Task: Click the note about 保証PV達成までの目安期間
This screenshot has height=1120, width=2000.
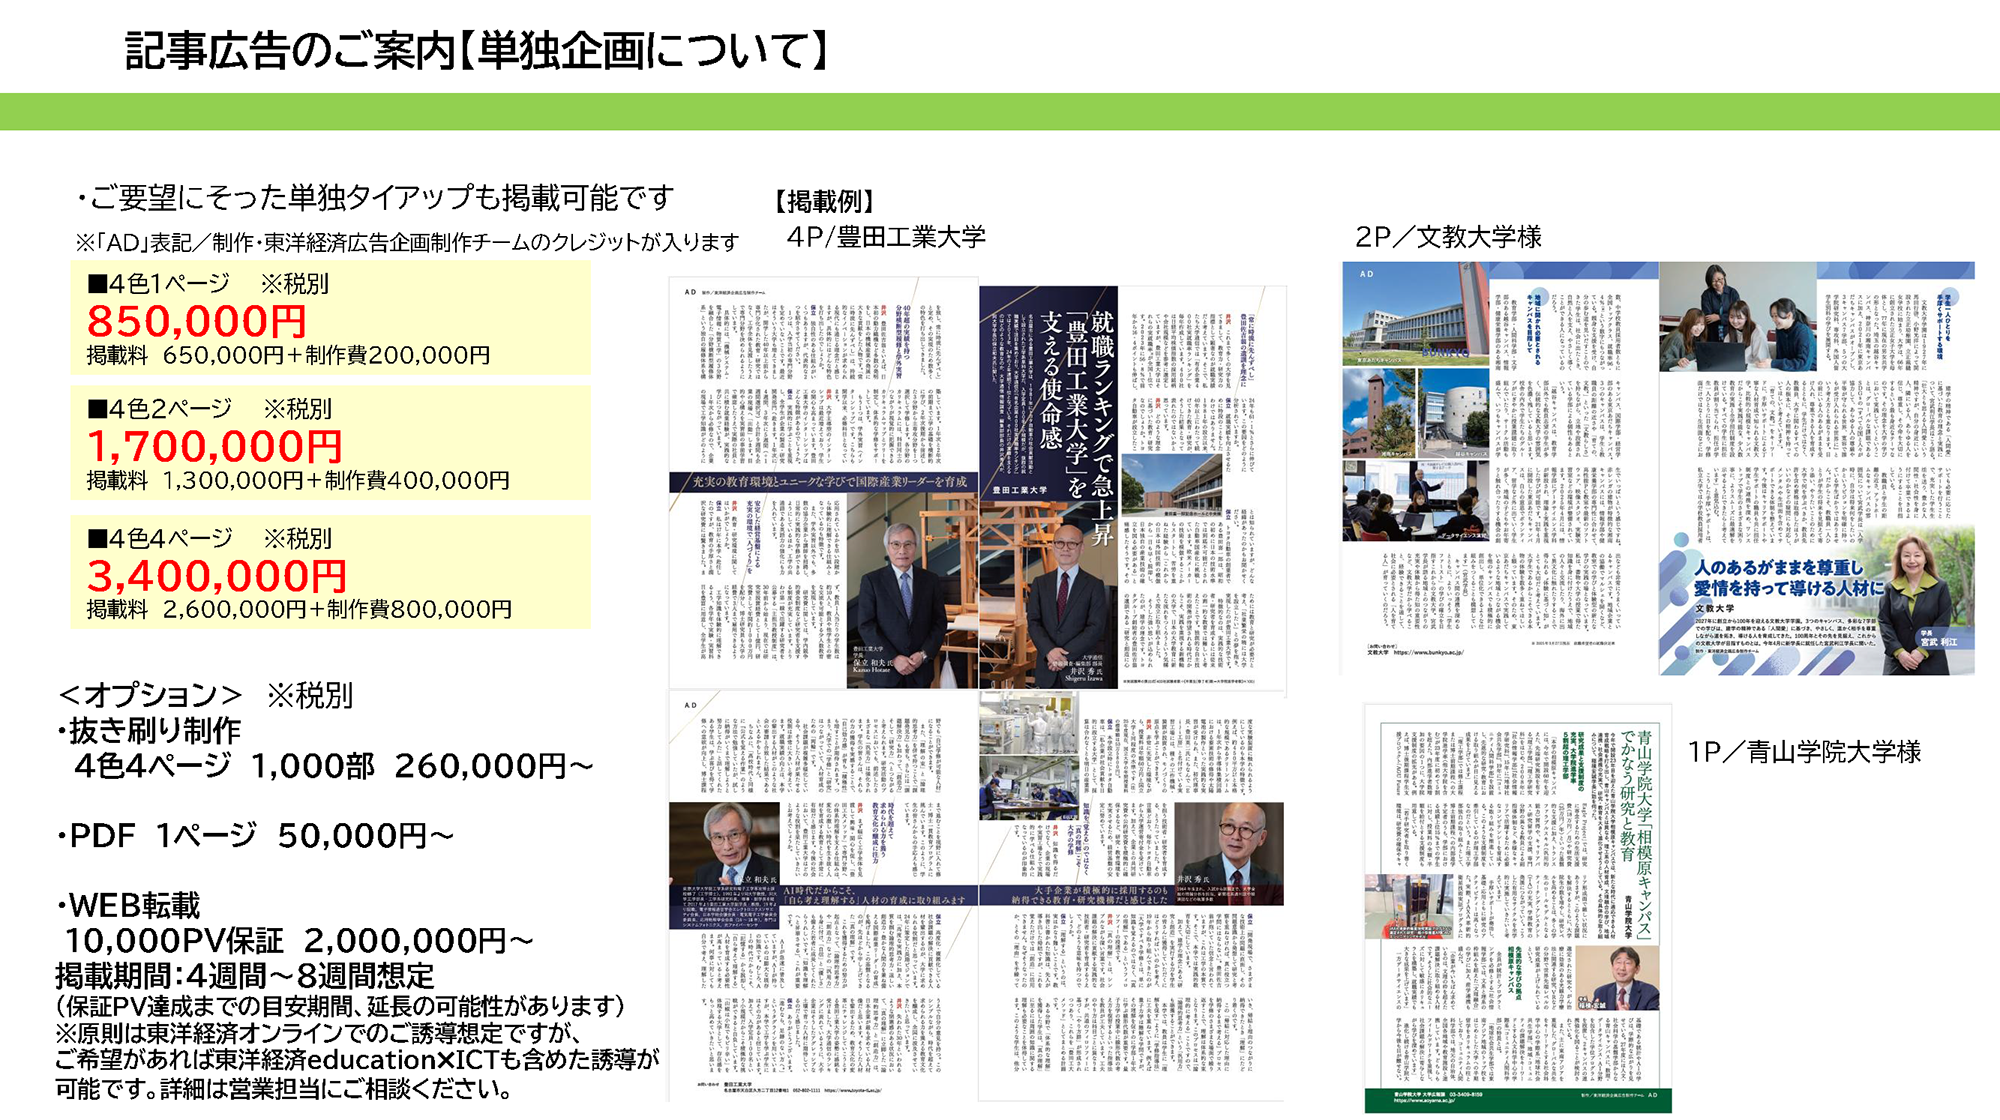Action: click(340, 1006)
